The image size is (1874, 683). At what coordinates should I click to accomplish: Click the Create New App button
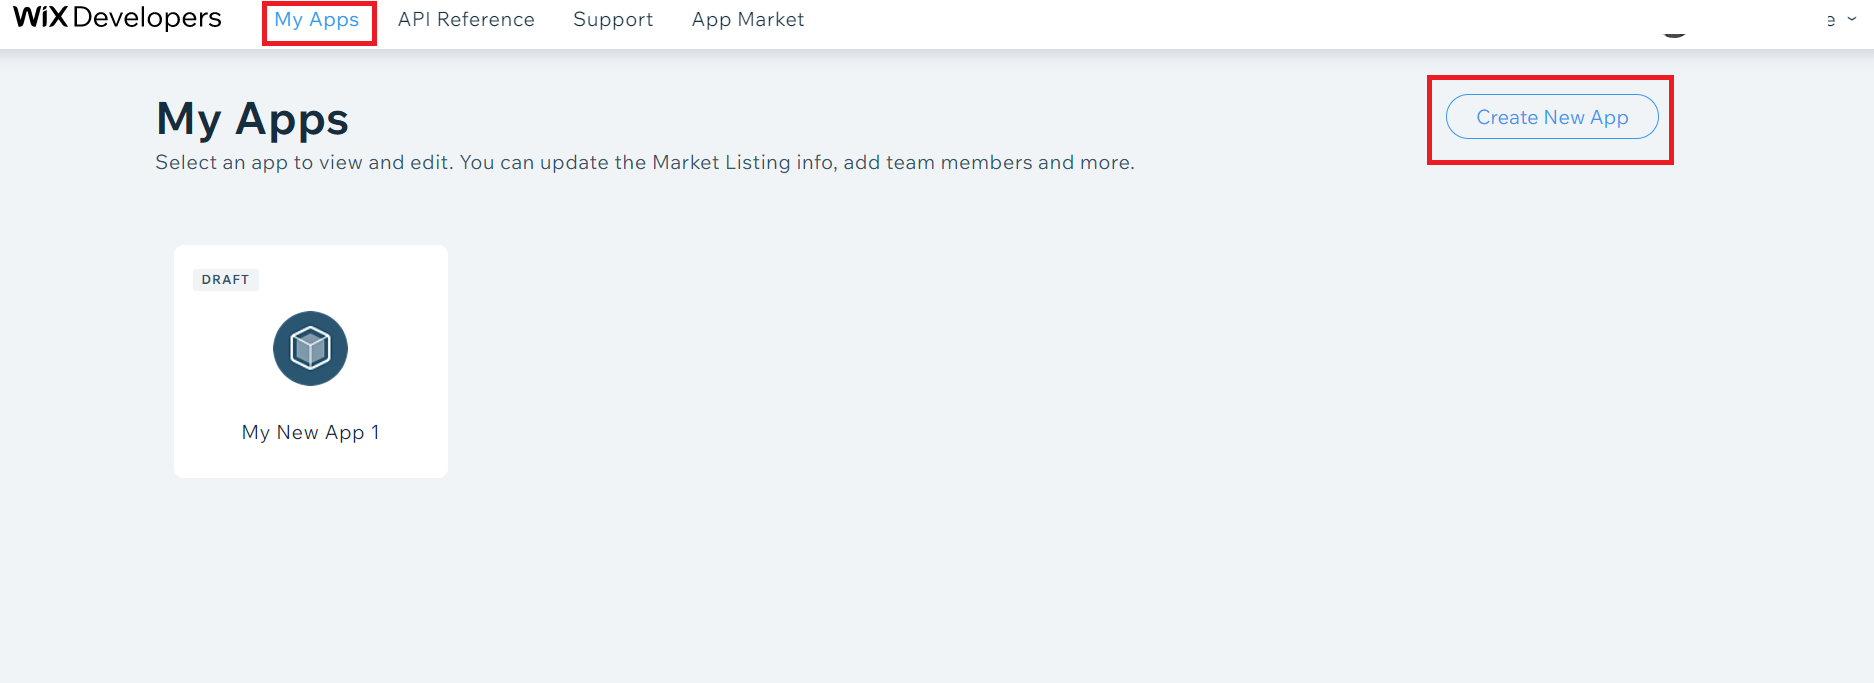coord(1552,117)
